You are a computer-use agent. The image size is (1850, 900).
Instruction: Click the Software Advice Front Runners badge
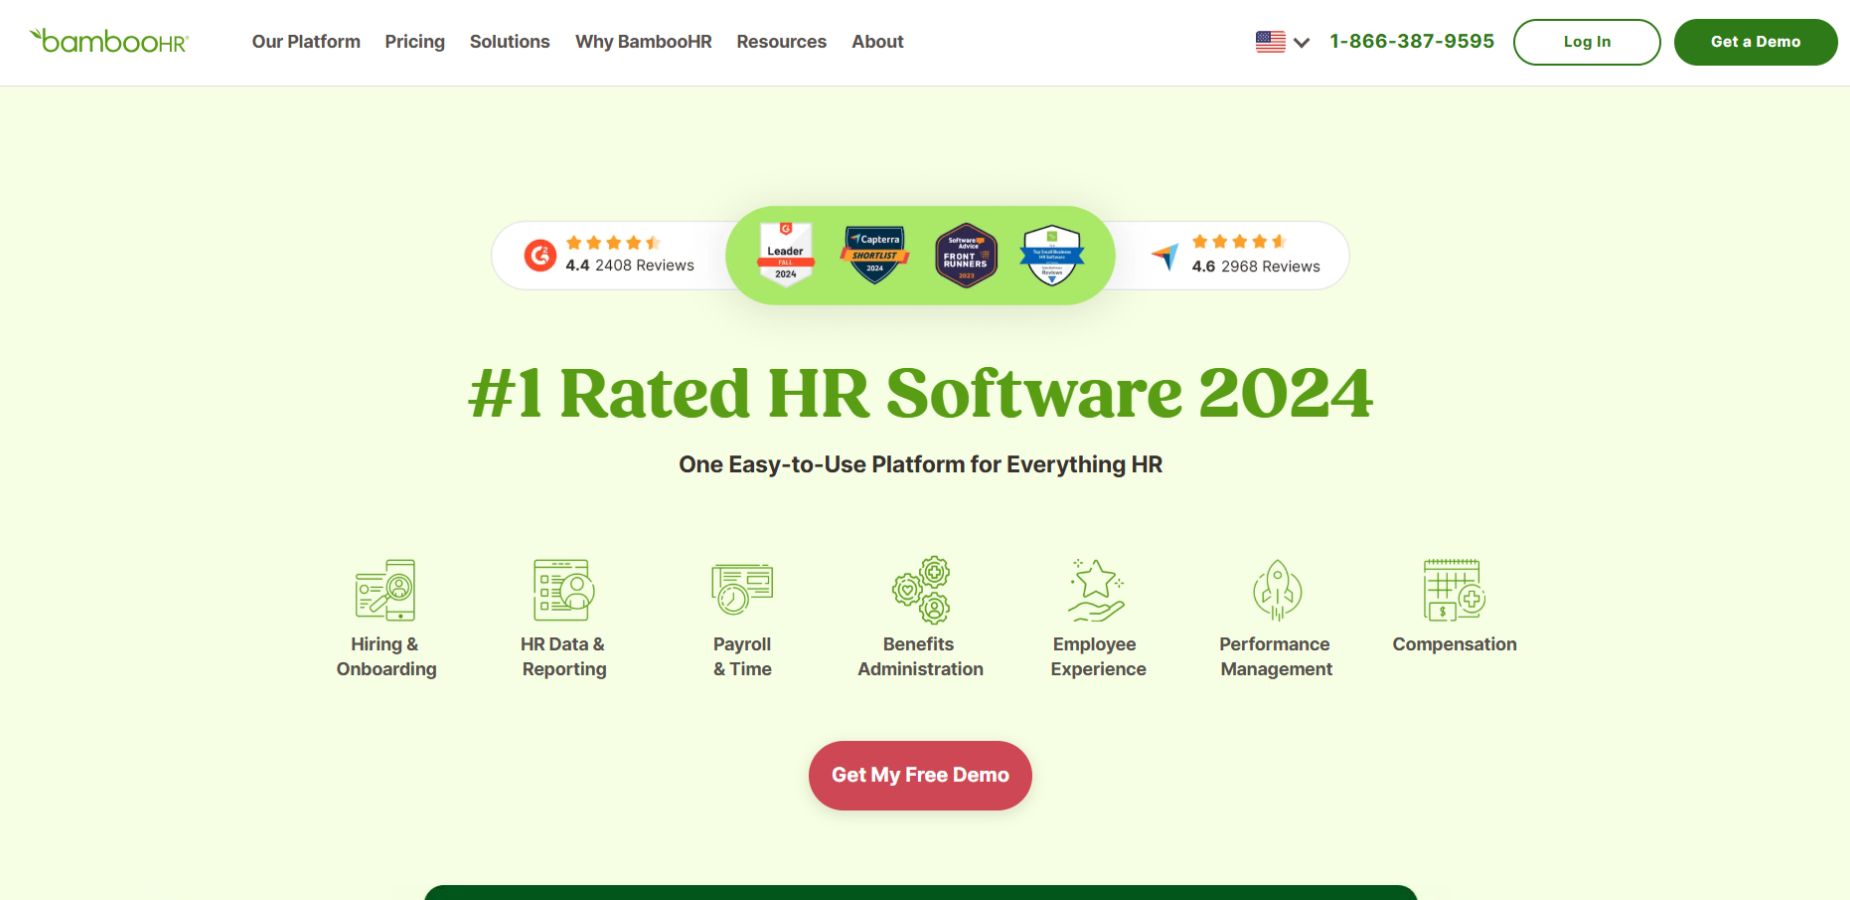click(x=966, y=255)
